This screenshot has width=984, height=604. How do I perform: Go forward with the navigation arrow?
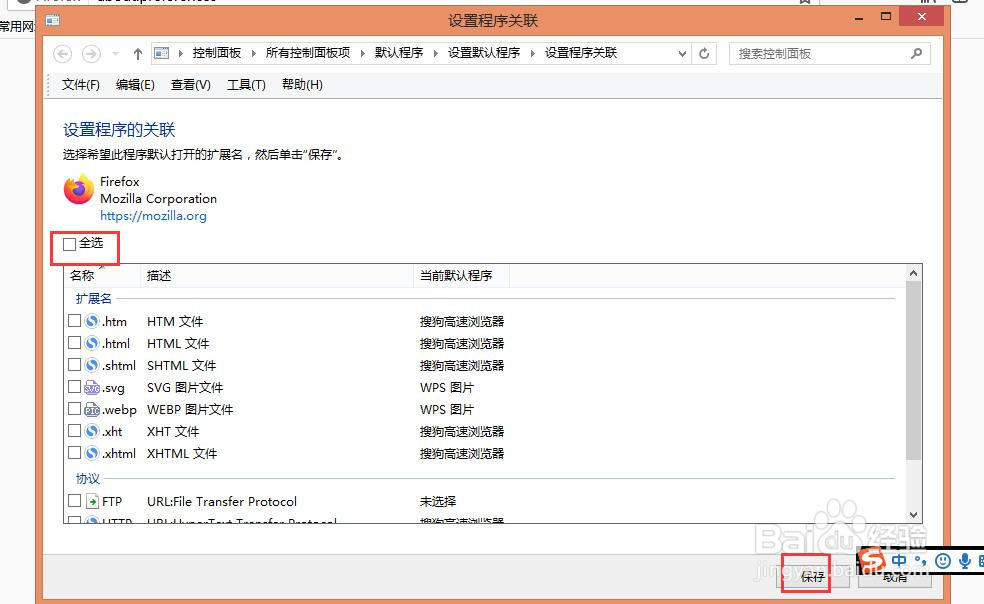point(91,54)
